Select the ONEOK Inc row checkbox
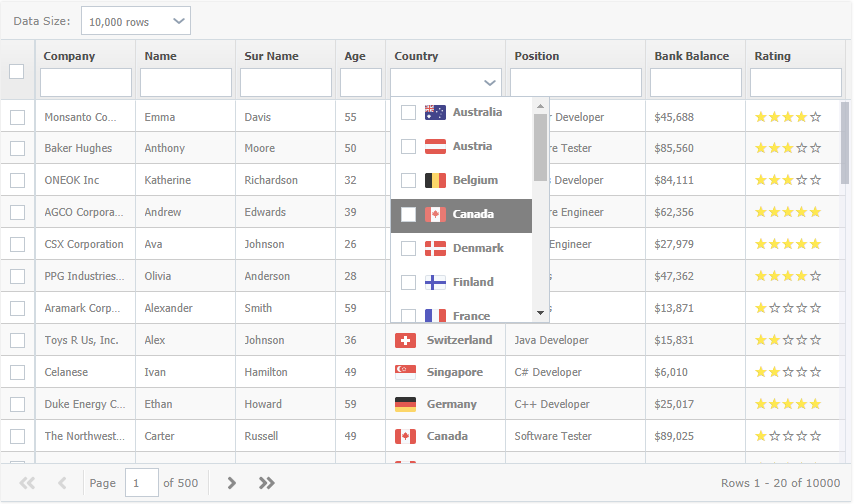854x504 pixels. 17,180
